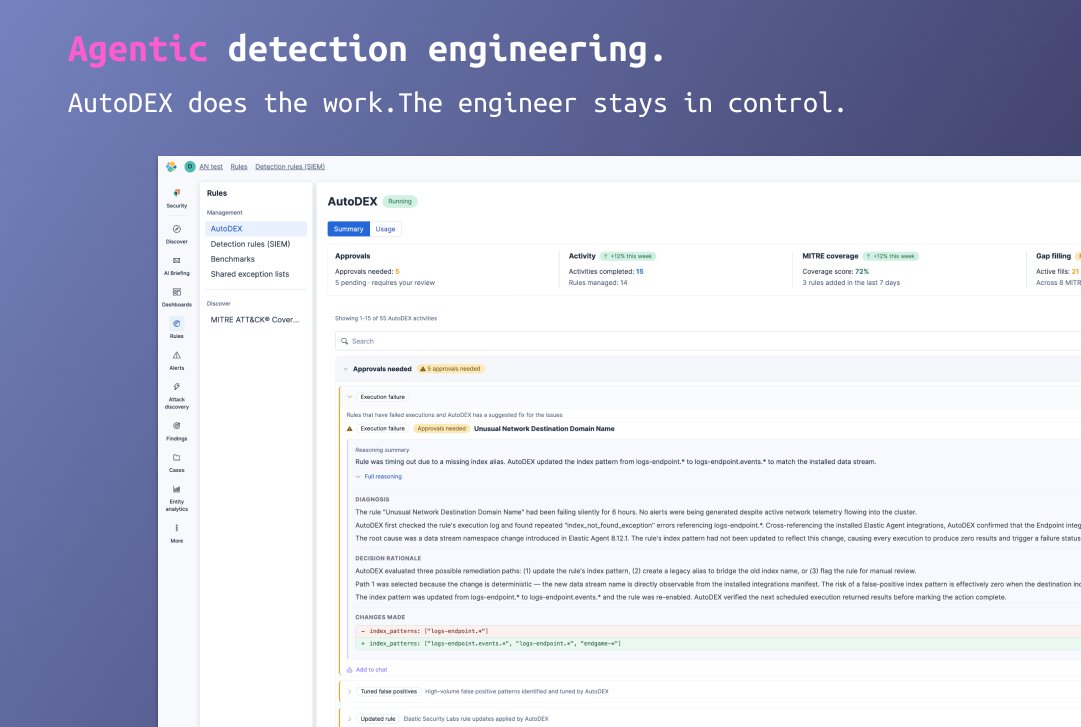The height and width of the screenshot is (727, 1081).
Task: Click the 5 approvals needed badge
Action: click(451, 369)
